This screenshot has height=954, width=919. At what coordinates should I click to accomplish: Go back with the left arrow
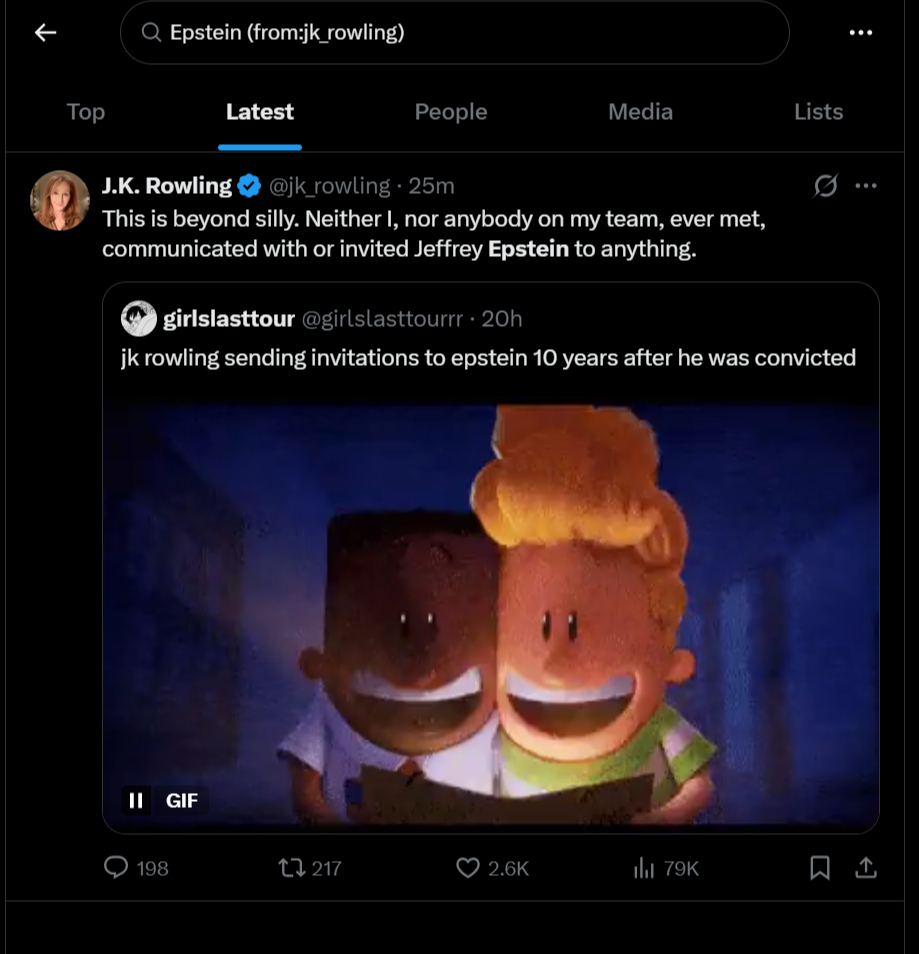[45, 33]
